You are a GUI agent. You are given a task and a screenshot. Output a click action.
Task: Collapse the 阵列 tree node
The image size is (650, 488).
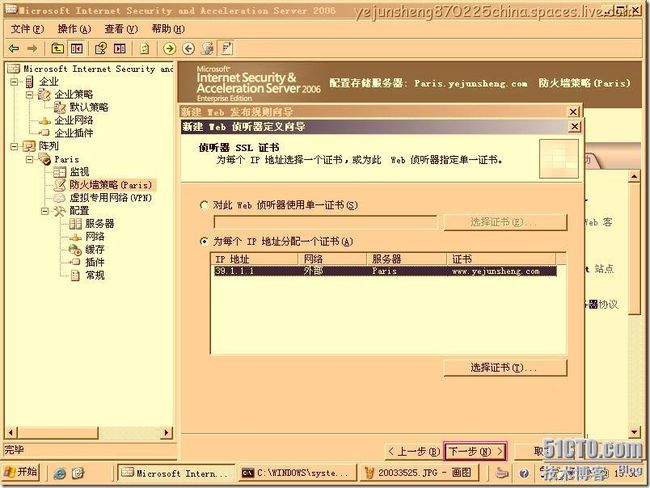click(14, 146)
